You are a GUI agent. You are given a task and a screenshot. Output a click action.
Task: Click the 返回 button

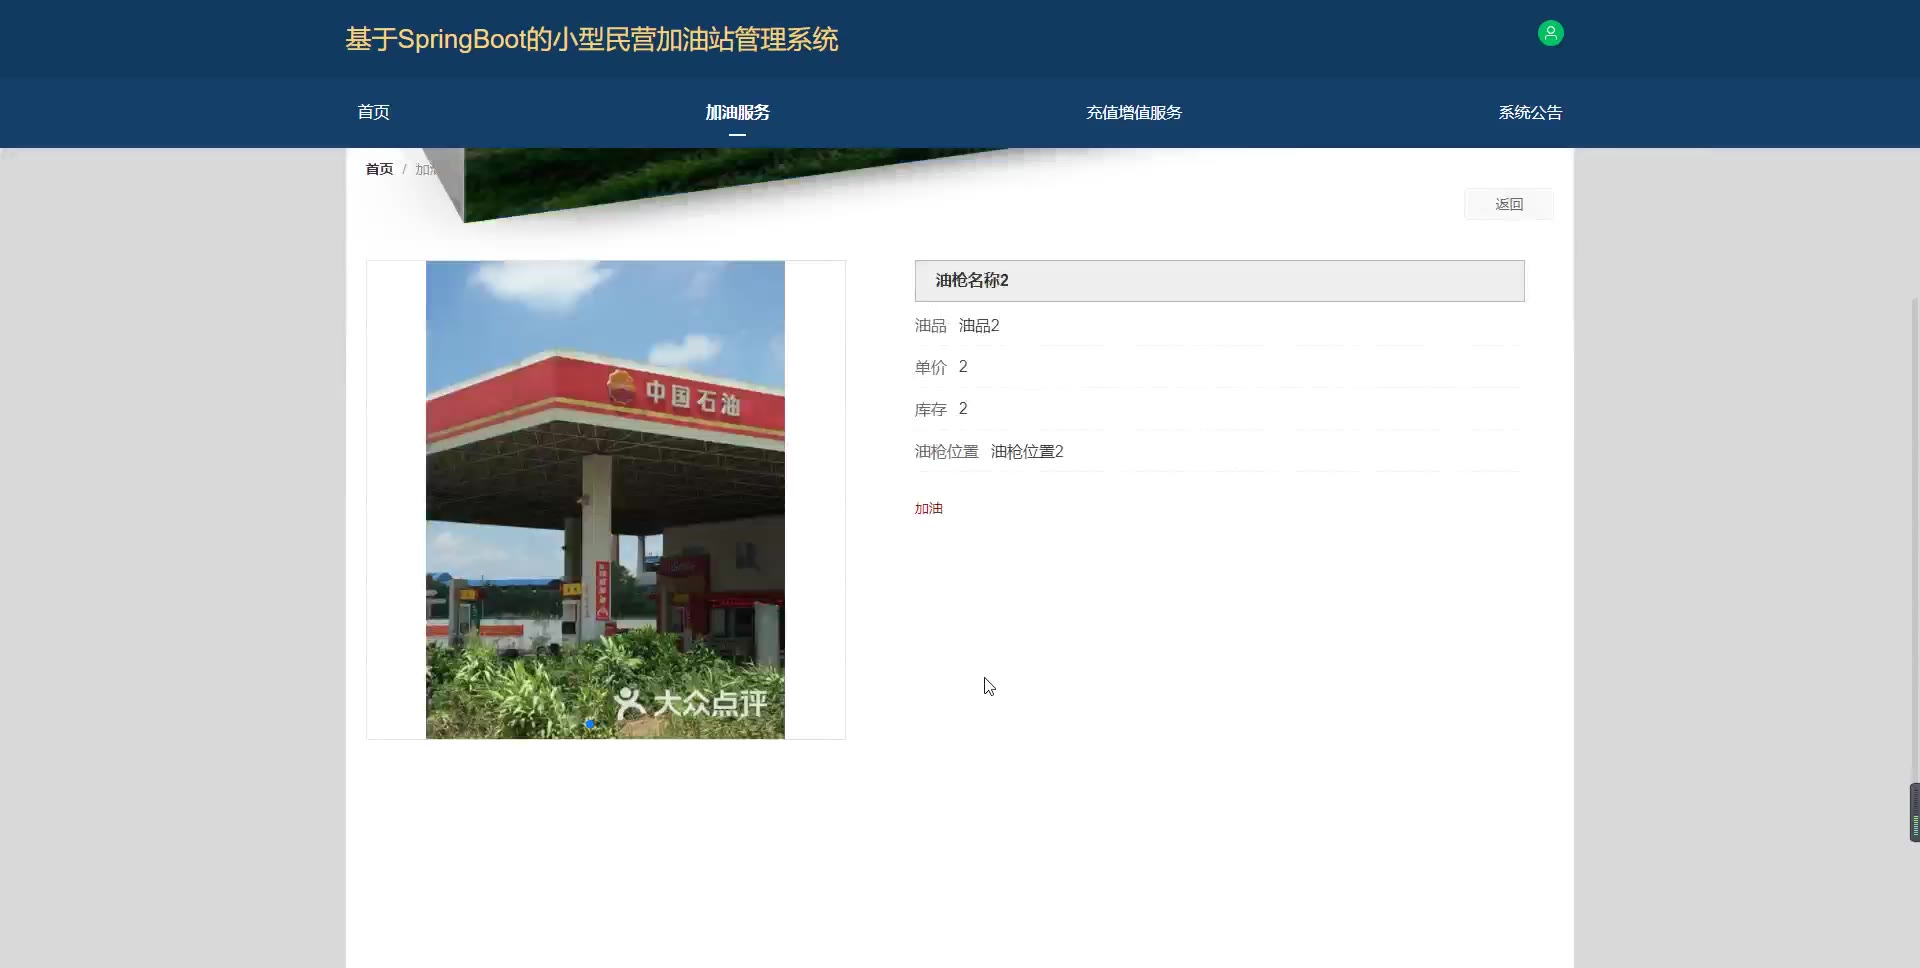[1508, 204]
